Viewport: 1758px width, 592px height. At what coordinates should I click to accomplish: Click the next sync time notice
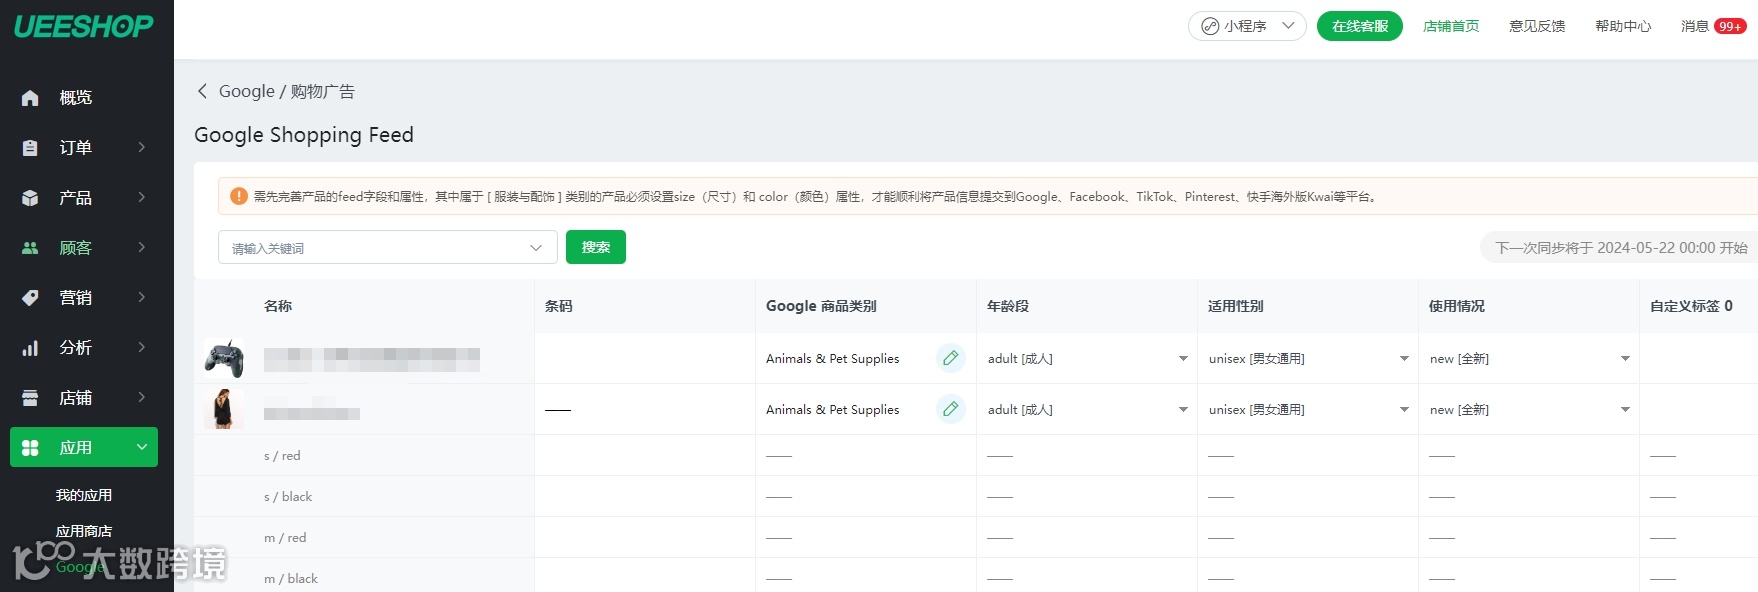[1620, 247]
